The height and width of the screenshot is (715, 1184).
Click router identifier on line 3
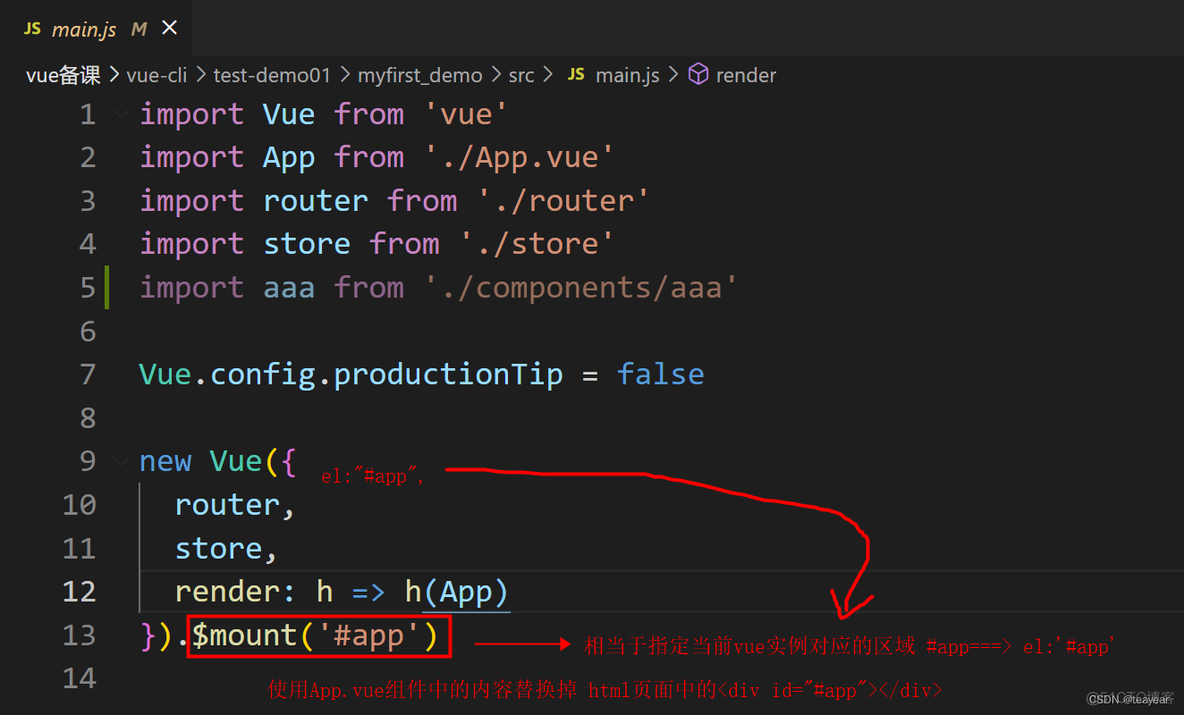coord(316,202)
